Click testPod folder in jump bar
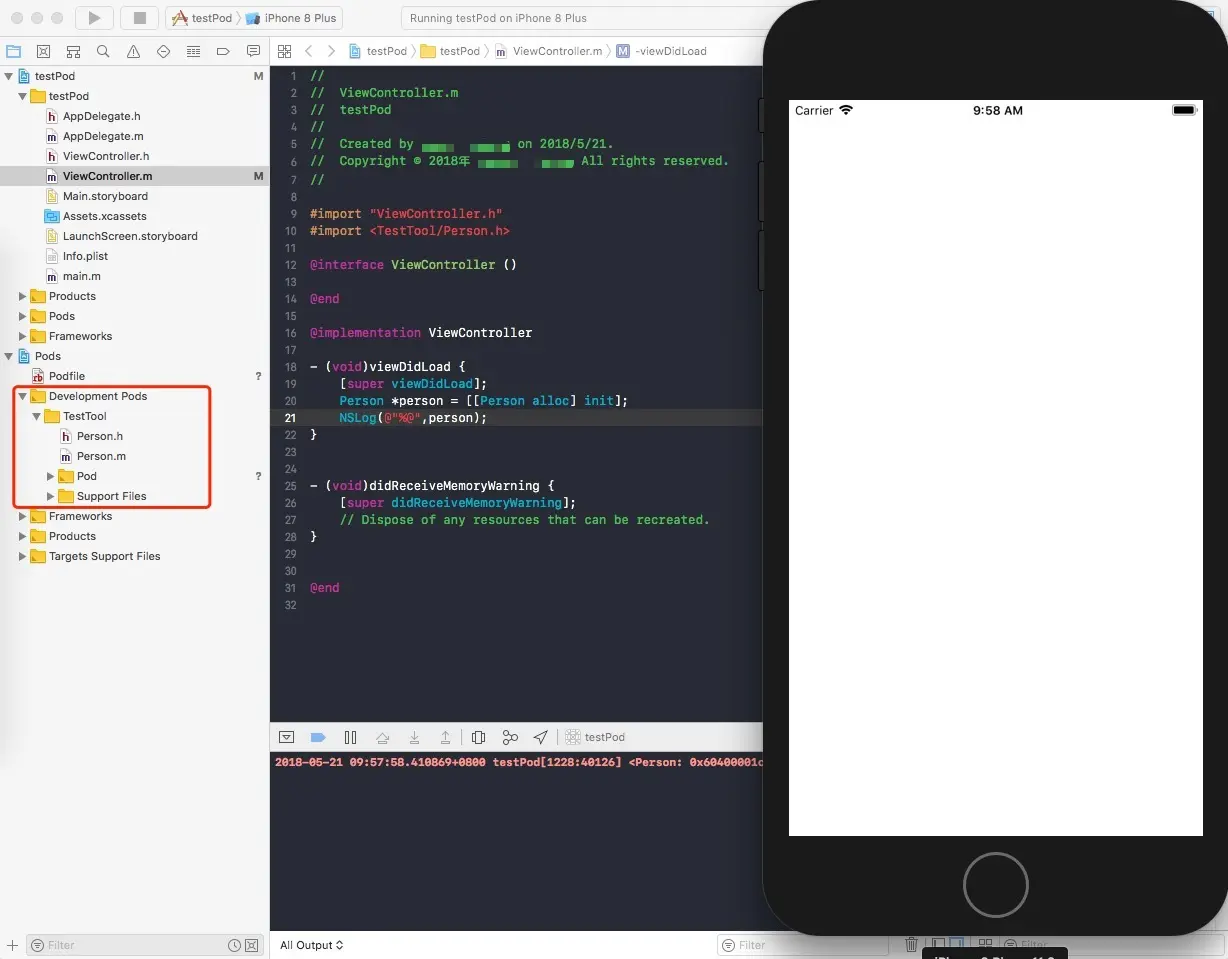The width and height of the screenshot is (1228, 959). tap(451, 51)
